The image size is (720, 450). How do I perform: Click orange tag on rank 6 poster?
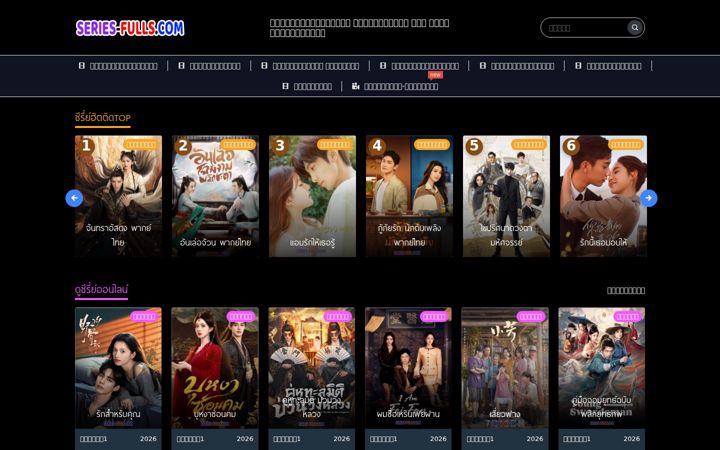pyautogui.click(x=626, y=145)
